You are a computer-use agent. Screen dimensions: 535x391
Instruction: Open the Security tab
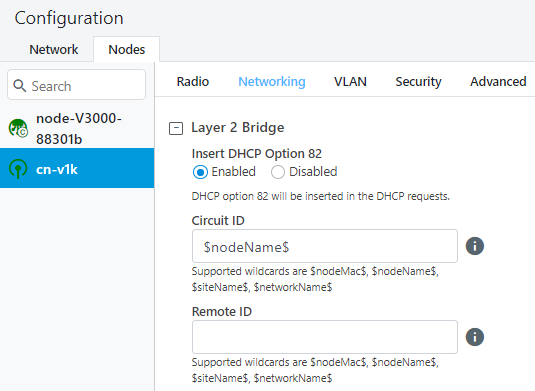click(x=418, y=82)
